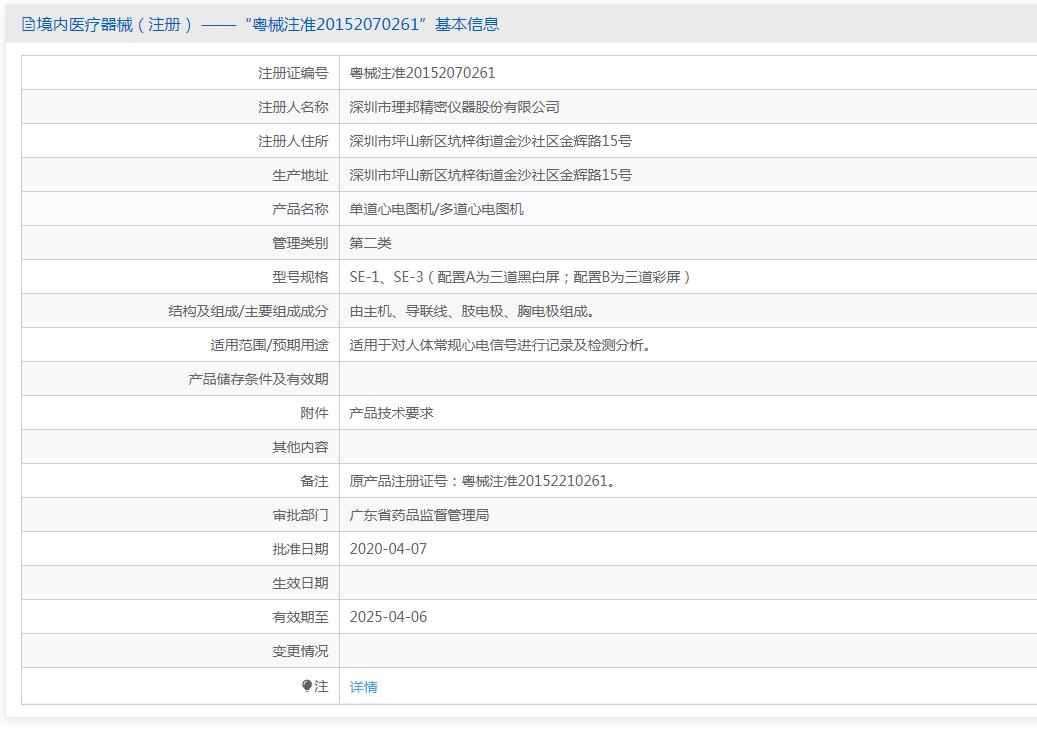Open the 详情 link
Viewport: 1037px width, 729px height.
[363, 687]
